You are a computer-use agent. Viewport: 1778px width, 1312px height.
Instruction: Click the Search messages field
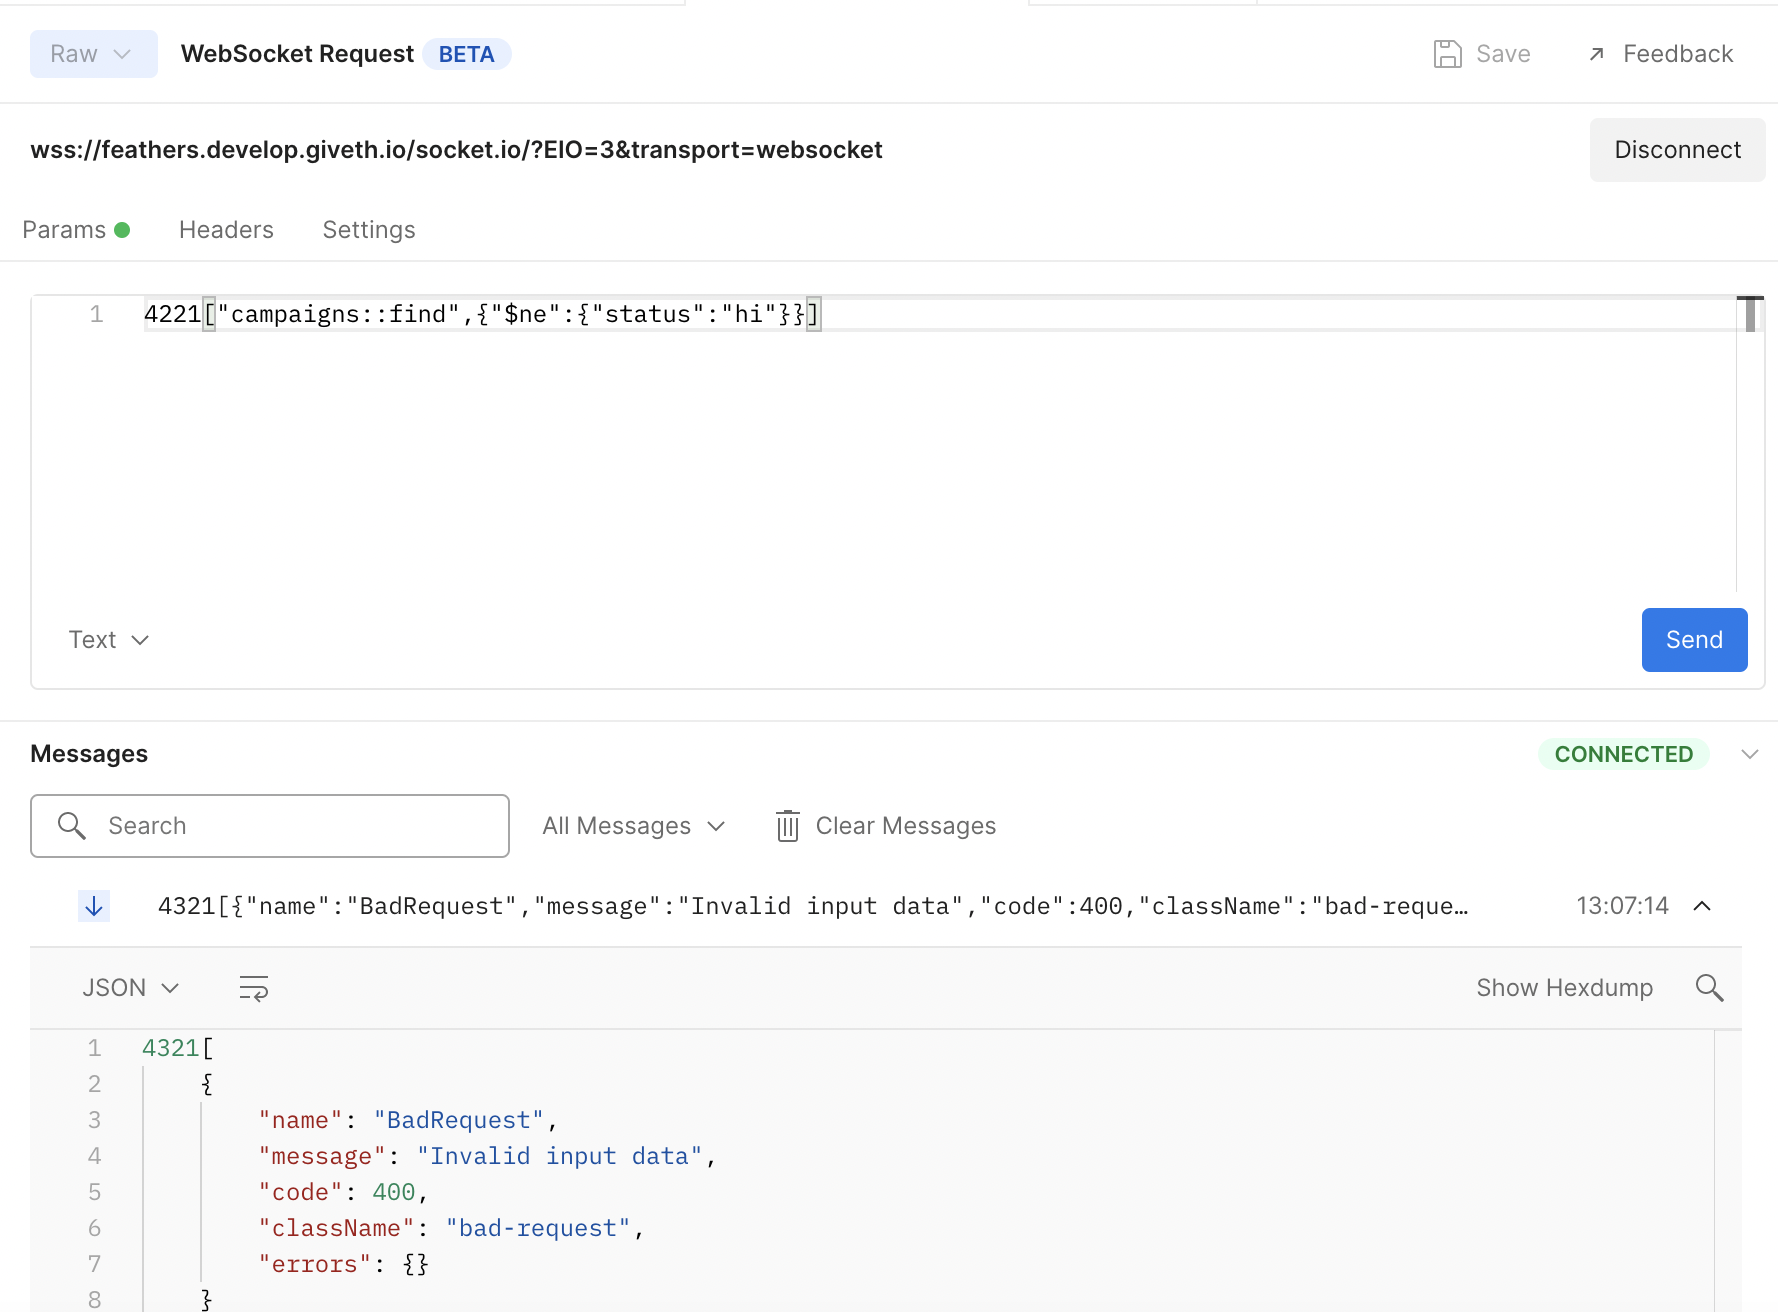[x=270, y=826]
